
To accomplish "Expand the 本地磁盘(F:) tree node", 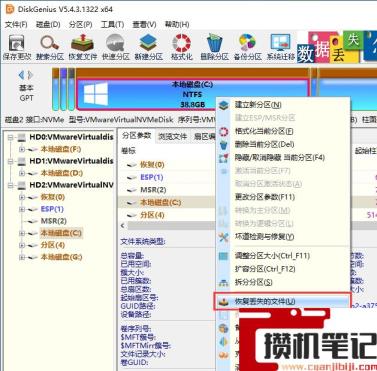I will click(22, 149).
